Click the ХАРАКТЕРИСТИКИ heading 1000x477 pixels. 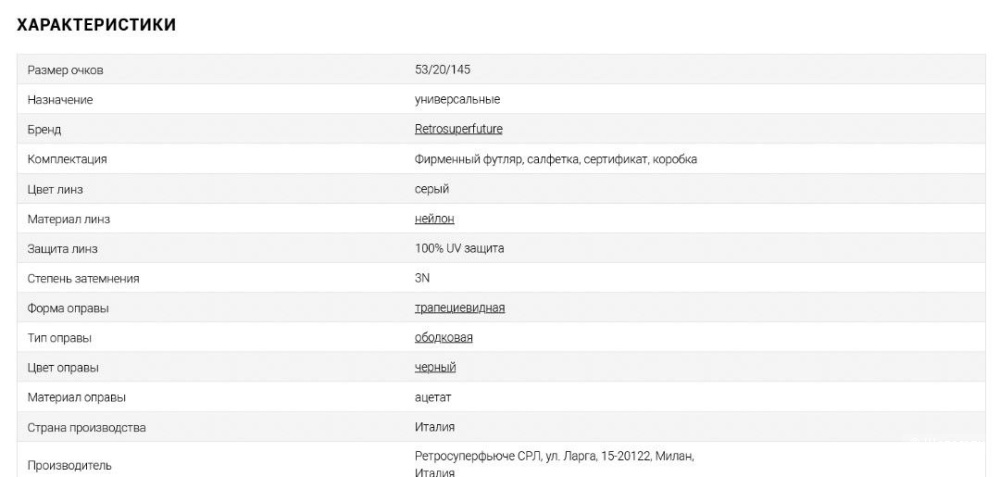click(x=97, y=26)
